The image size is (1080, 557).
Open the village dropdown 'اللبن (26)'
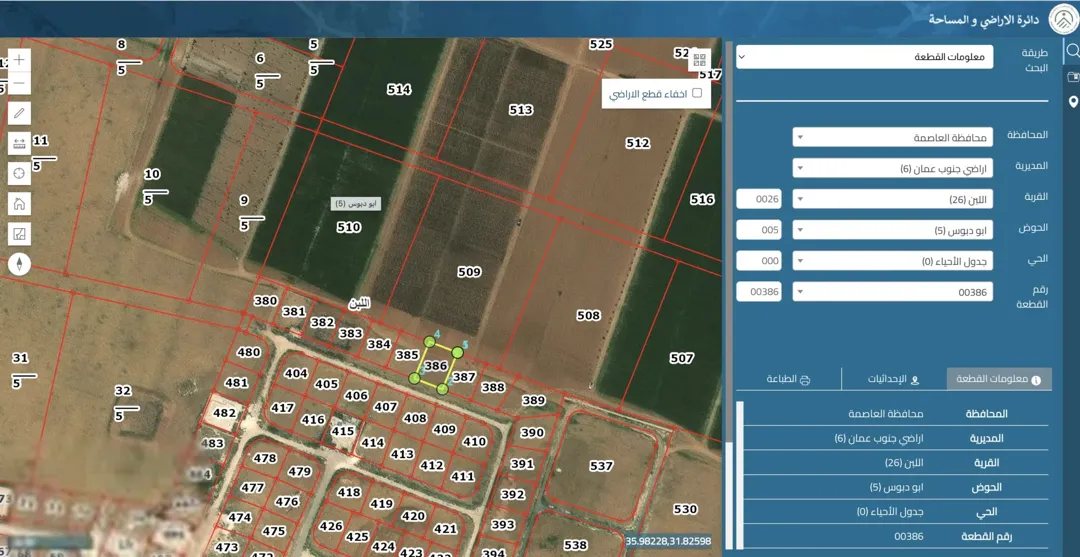click(x=893, y=199)
